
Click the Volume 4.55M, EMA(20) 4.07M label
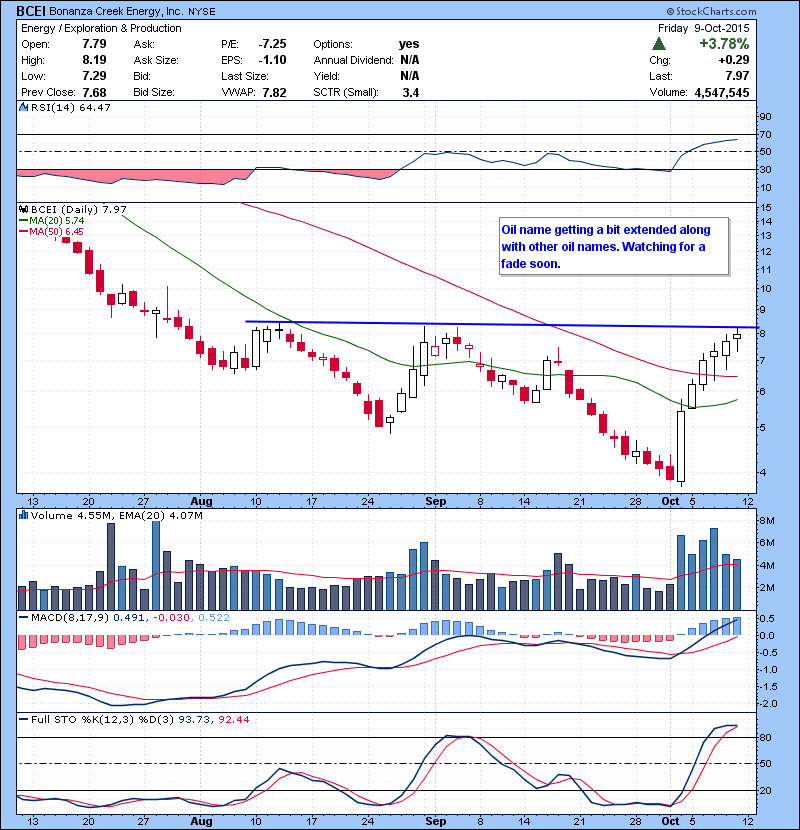116,515
